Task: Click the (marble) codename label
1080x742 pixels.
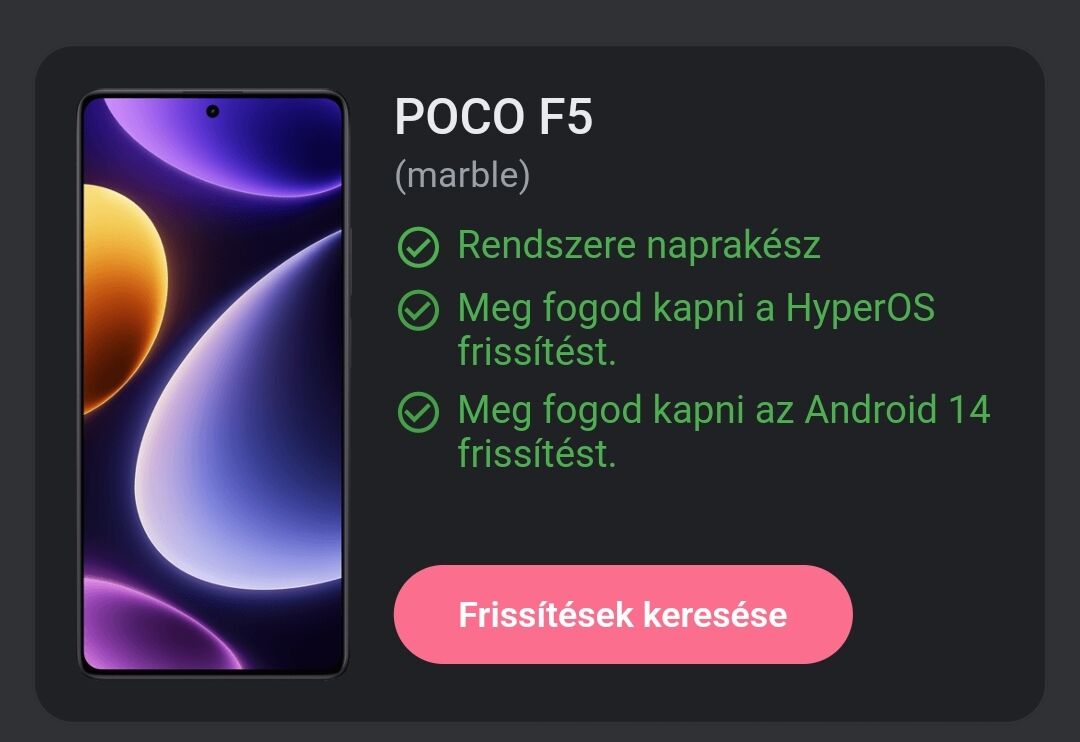Action: [x=462, y=176]
